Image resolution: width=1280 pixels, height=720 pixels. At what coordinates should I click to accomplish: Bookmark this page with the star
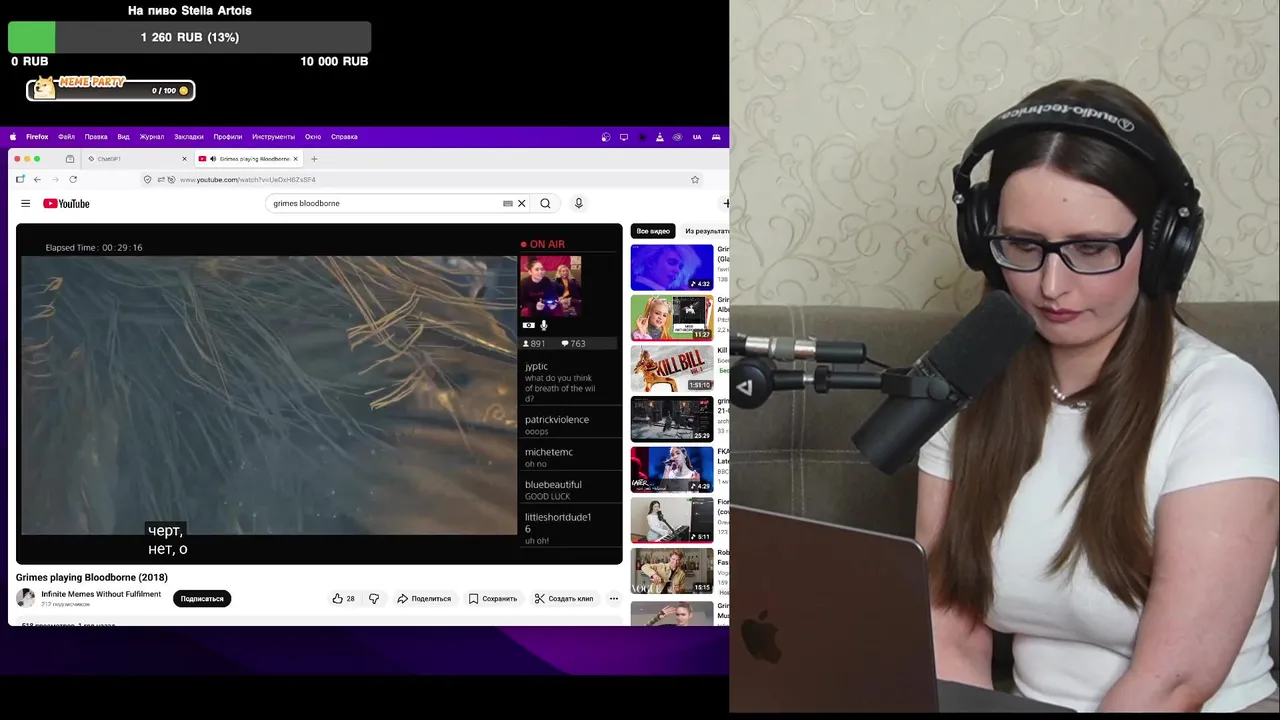point(695,179)
